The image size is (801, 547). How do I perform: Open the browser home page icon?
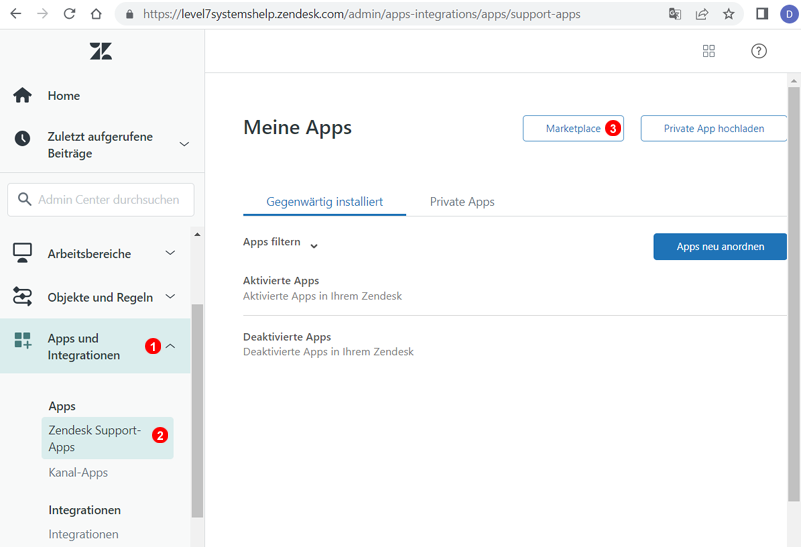point(96,14)
